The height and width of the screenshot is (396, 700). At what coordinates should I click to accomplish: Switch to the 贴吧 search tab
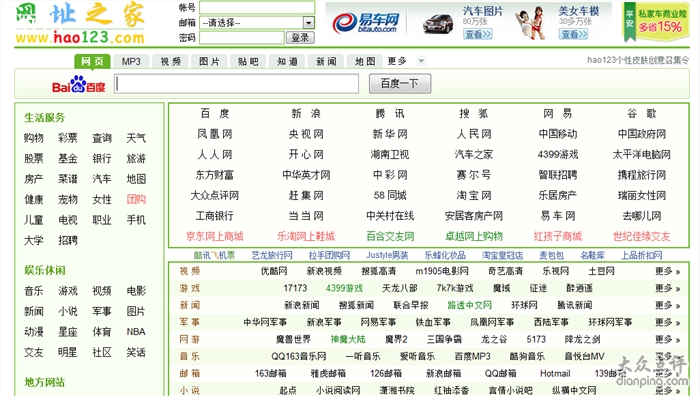(248, 62)
